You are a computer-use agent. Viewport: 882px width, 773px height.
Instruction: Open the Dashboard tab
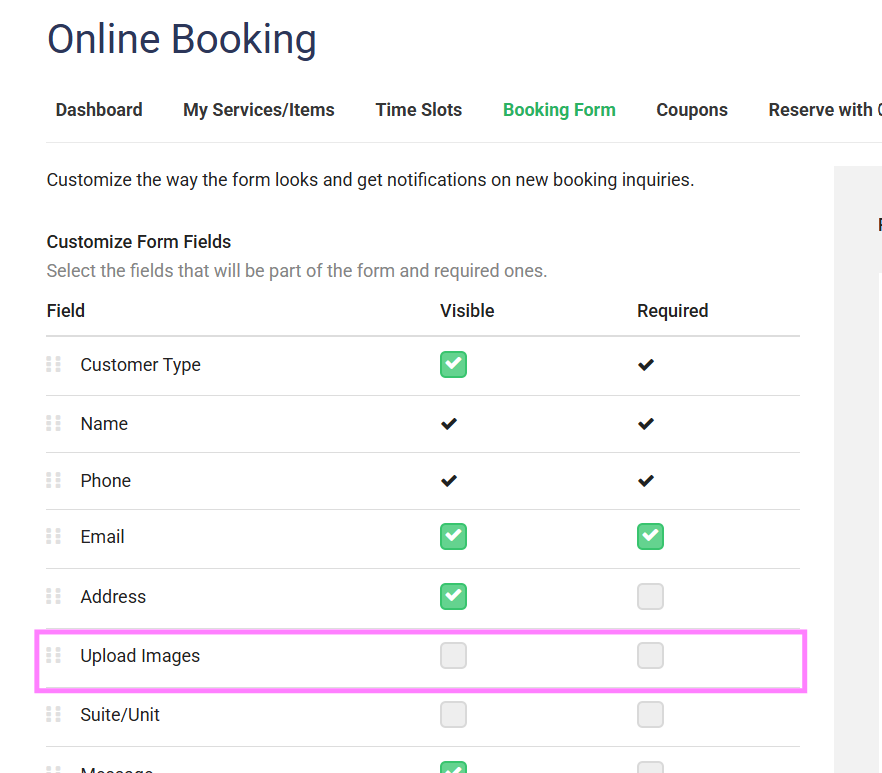pos(99,110)
